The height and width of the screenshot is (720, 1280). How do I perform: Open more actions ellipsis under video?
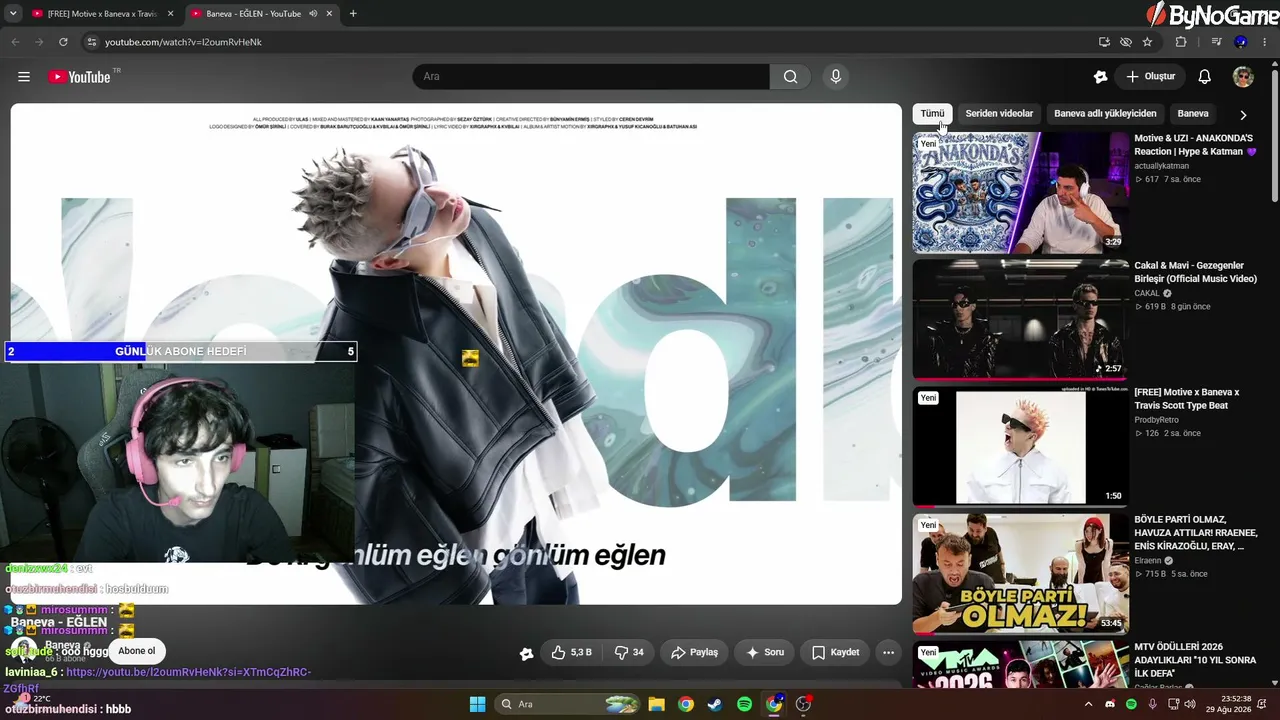click(888, 653)
